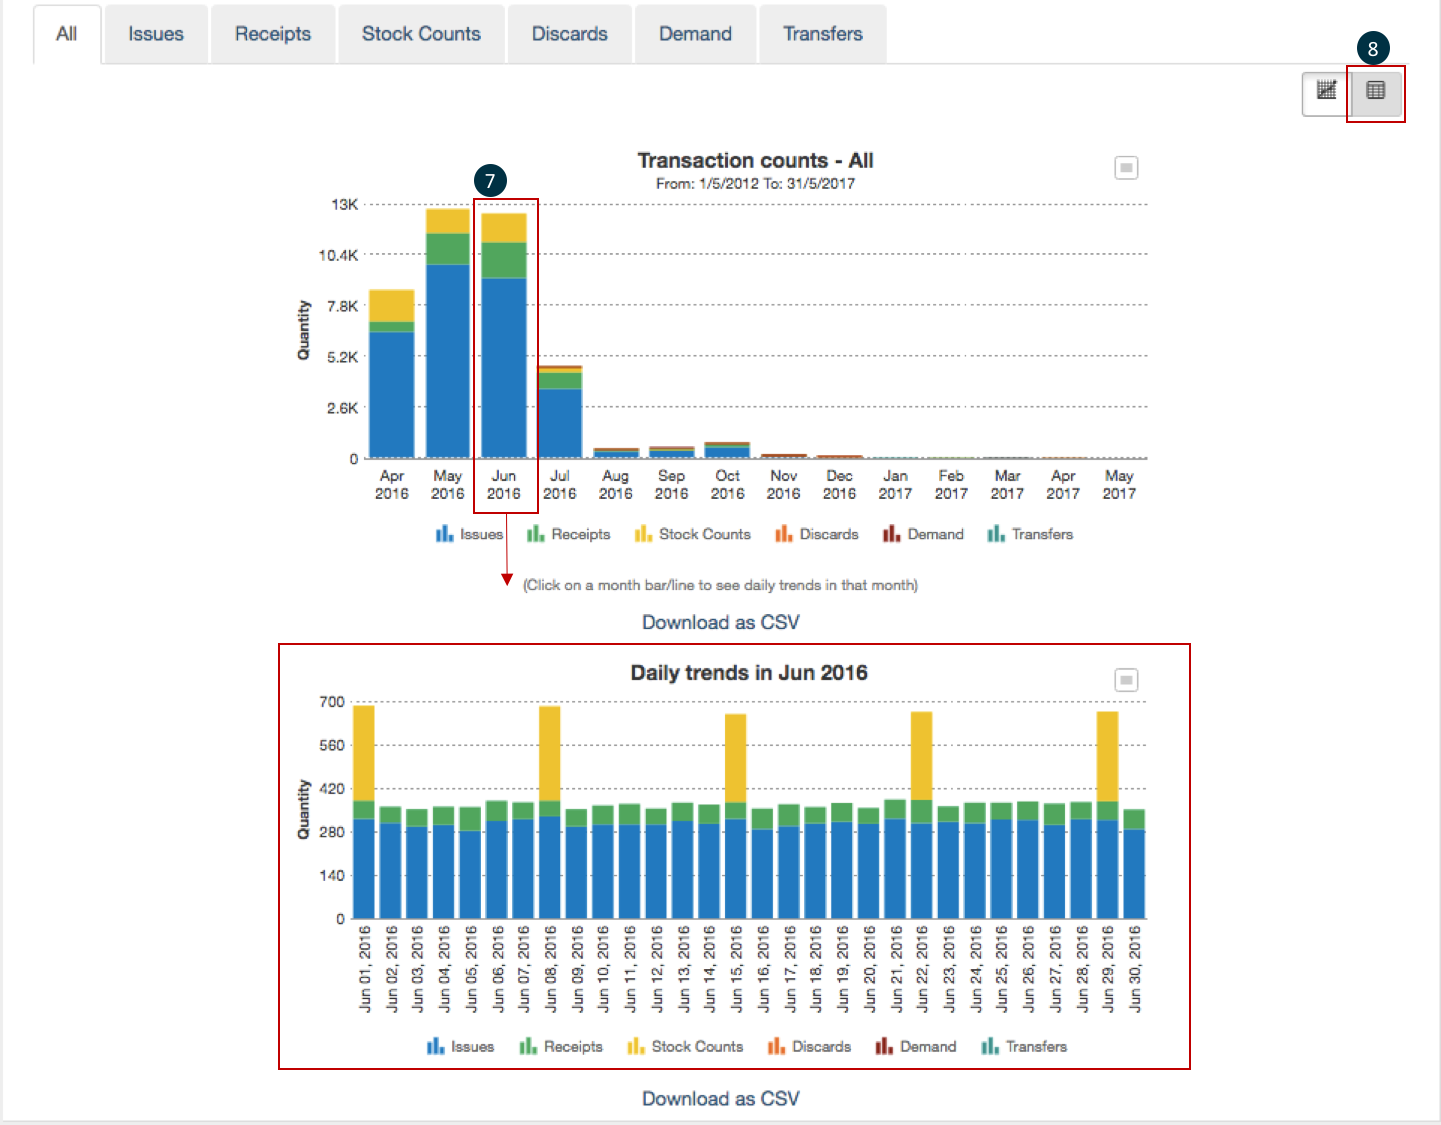The image size is (1441, 1125).
Task: Switch to chart view icon
Action: tap(1326, 91)
